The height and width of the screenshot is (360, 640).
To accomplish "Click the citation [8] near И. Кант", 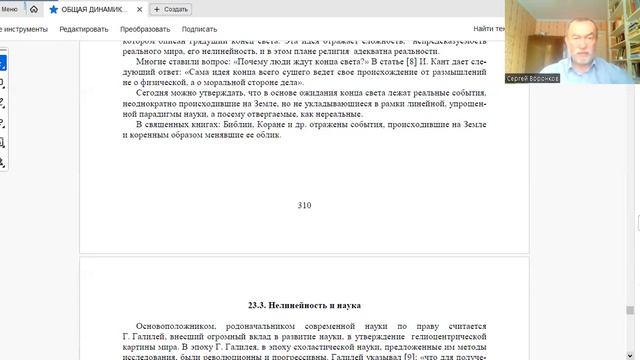I will point(411,62).
